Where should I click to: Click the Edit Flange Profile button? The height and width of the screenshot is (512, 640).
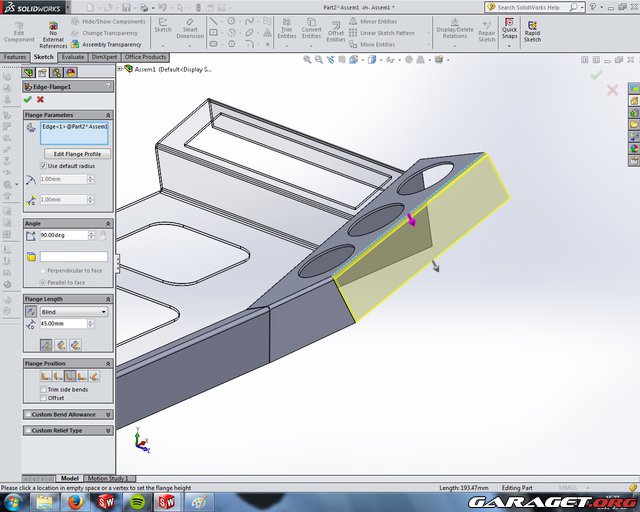coord(77,154)
